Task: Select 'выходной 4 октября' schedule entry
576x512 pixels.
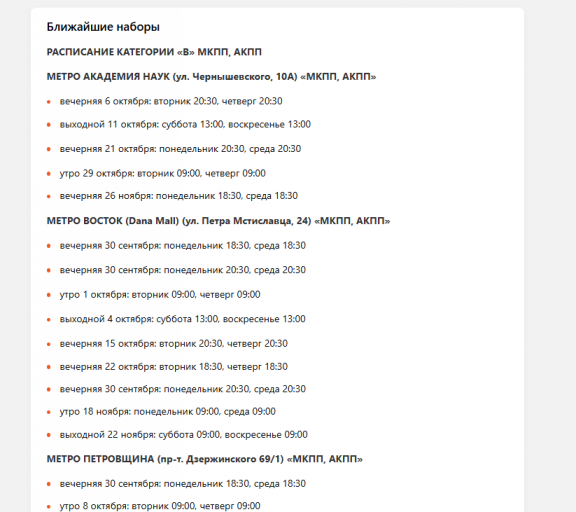Action: [183, 319]
